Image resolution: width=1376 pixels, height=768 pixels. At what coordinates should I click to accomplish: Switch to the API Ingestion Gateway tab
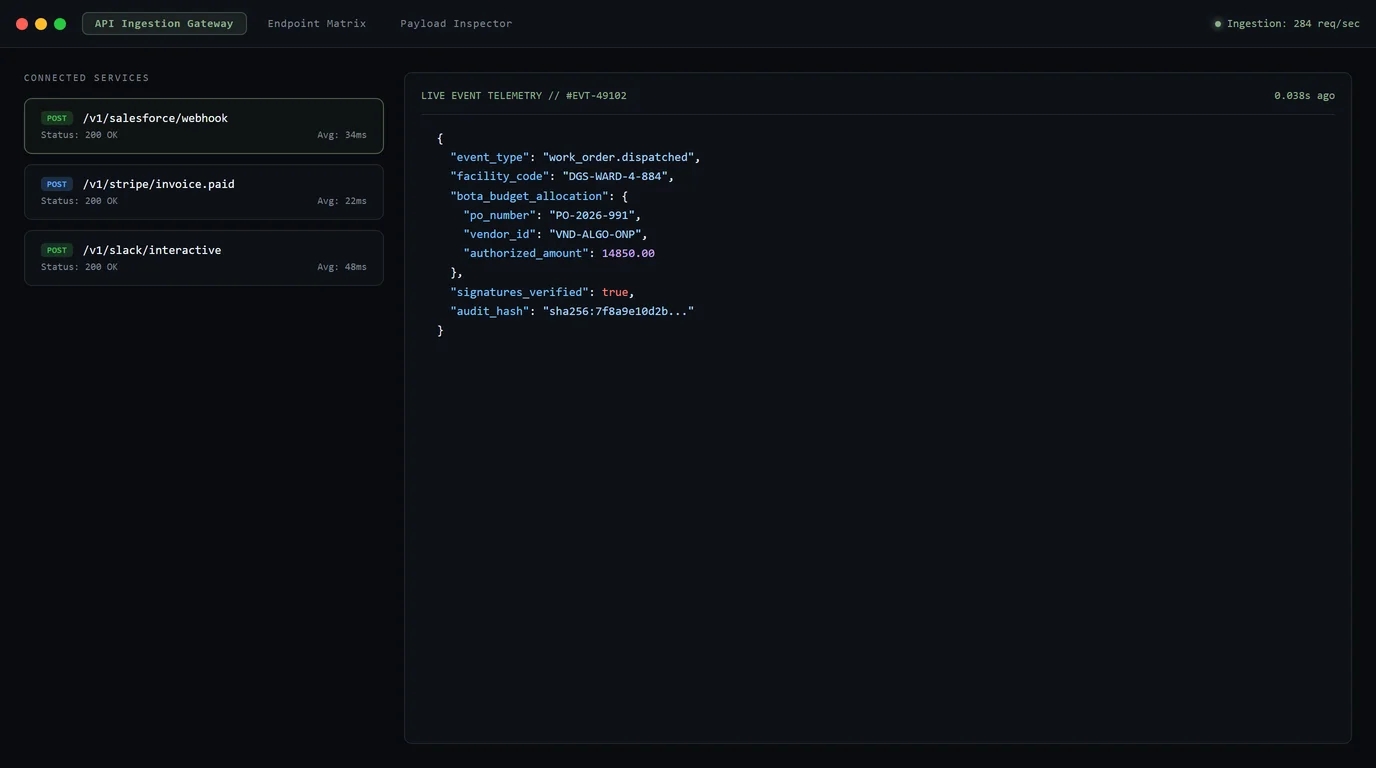pos(164,23)
